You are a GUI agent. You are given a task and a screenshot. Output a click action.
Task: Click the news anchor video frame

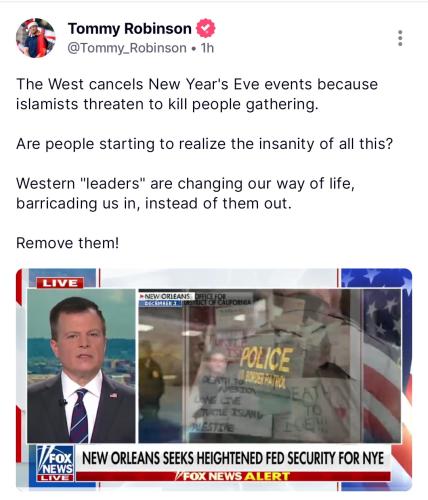point(81,366)
